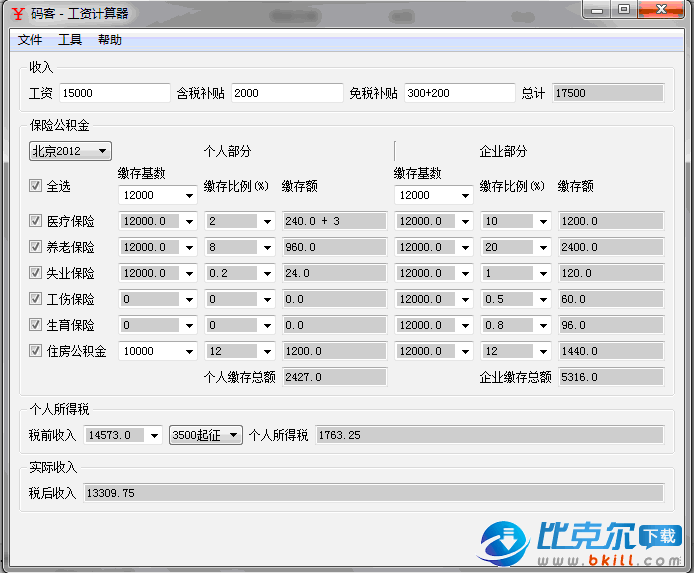Open personal 住房公积金 base 10000 dropdown
This screenshot has height=573, width=694.
[157, 351]
